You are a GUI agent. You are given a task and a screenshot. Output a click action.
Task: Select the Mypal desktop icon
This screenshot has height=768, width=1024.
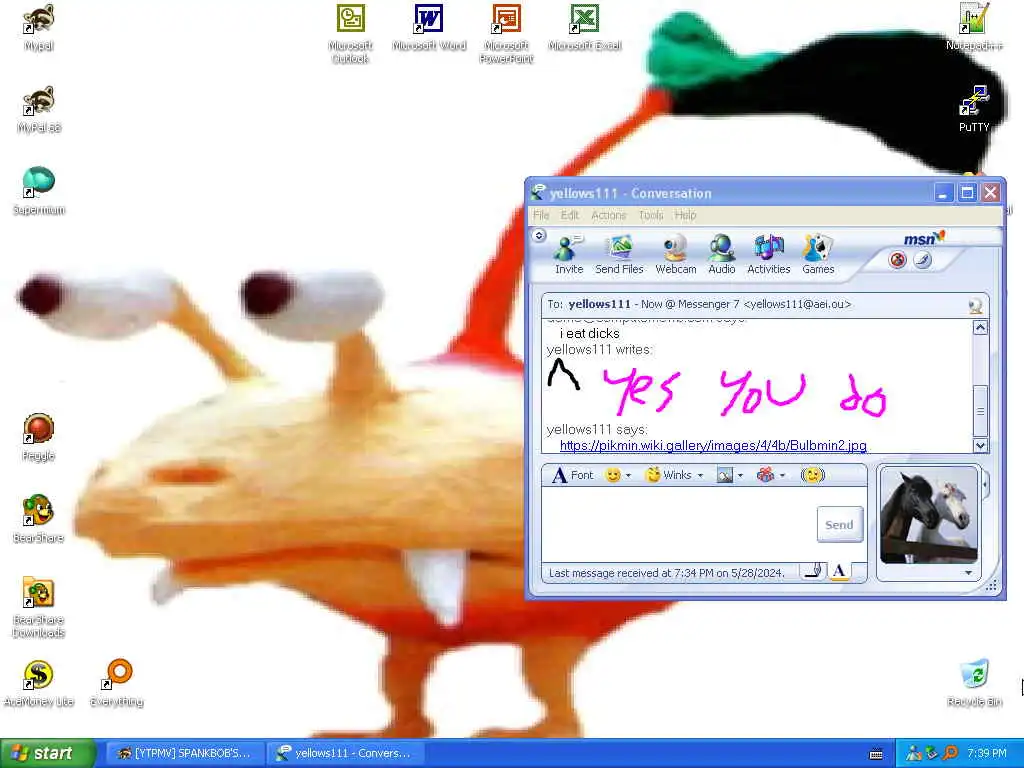39,27
